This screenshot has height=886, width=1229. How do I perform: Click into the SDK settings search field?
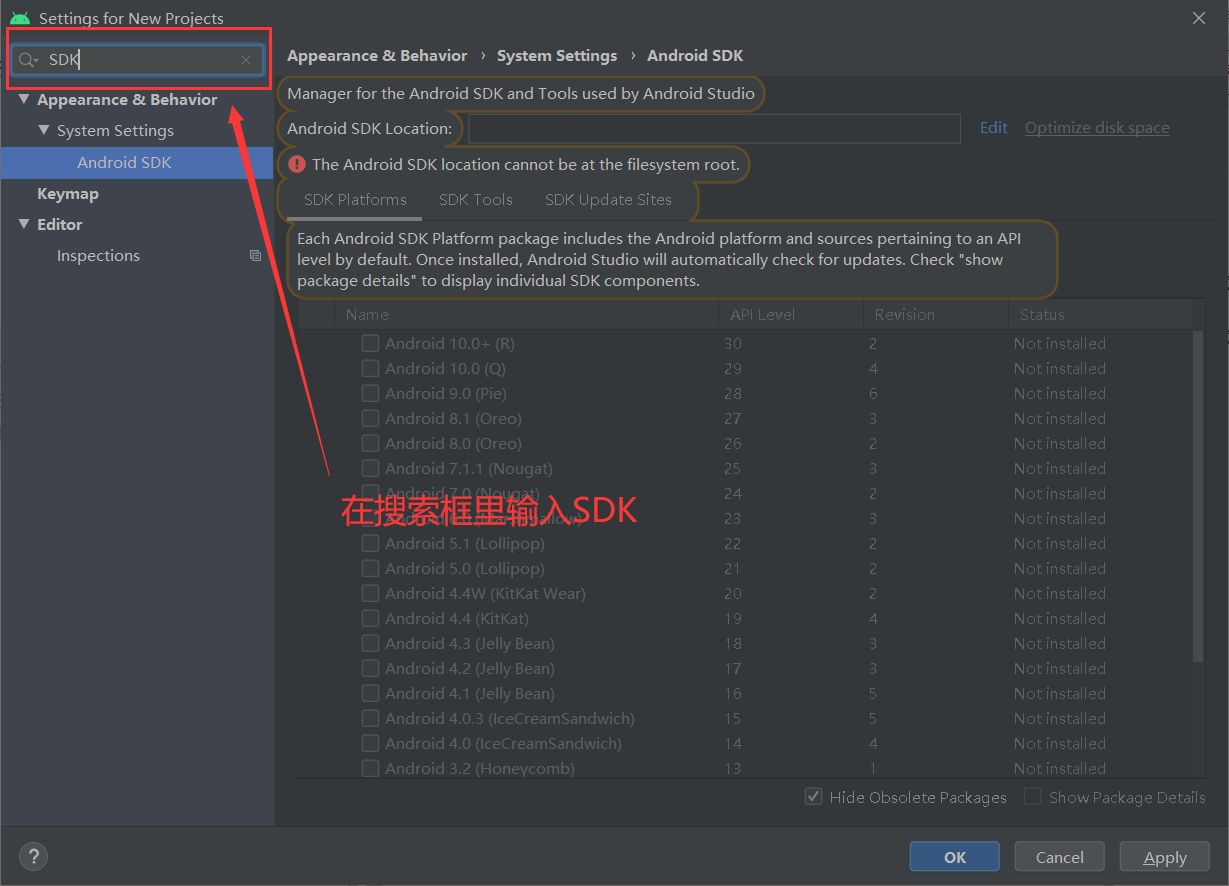click(x=140, y=60)
